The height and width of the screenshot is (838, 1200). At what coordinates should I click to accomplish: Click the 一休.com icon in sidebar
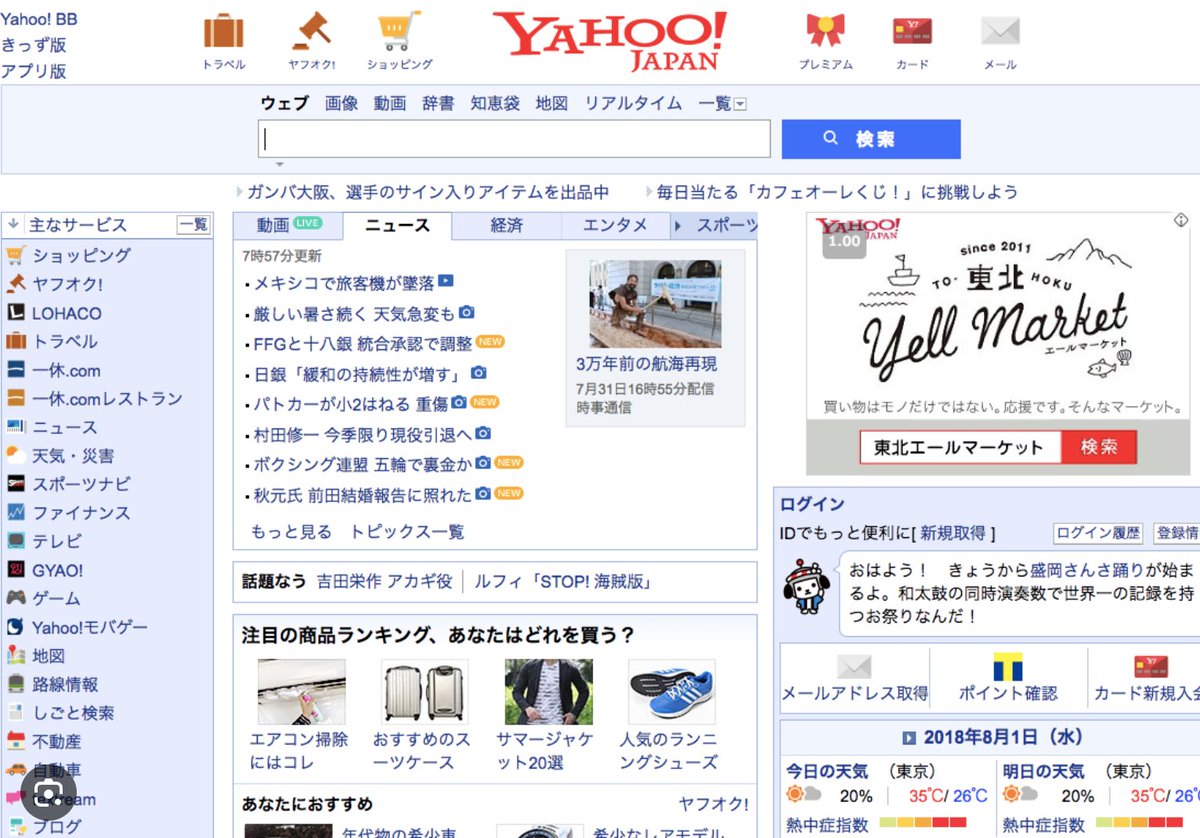(x=15, y=370)
